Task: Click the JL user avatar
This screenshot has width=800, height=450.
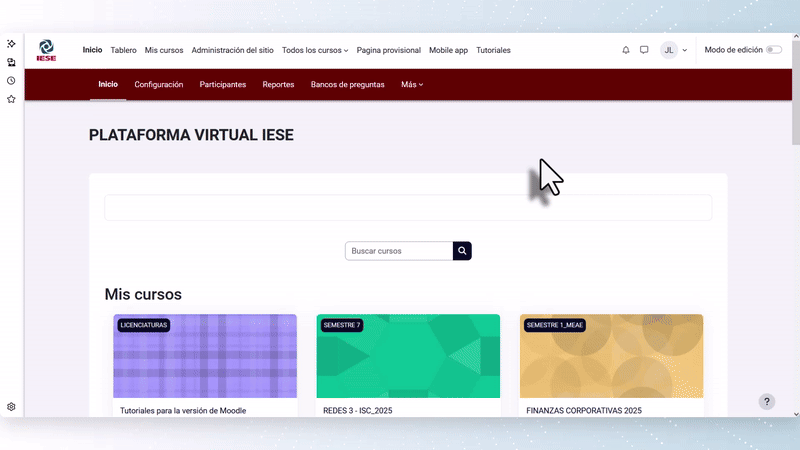Action: coord(669,50)
